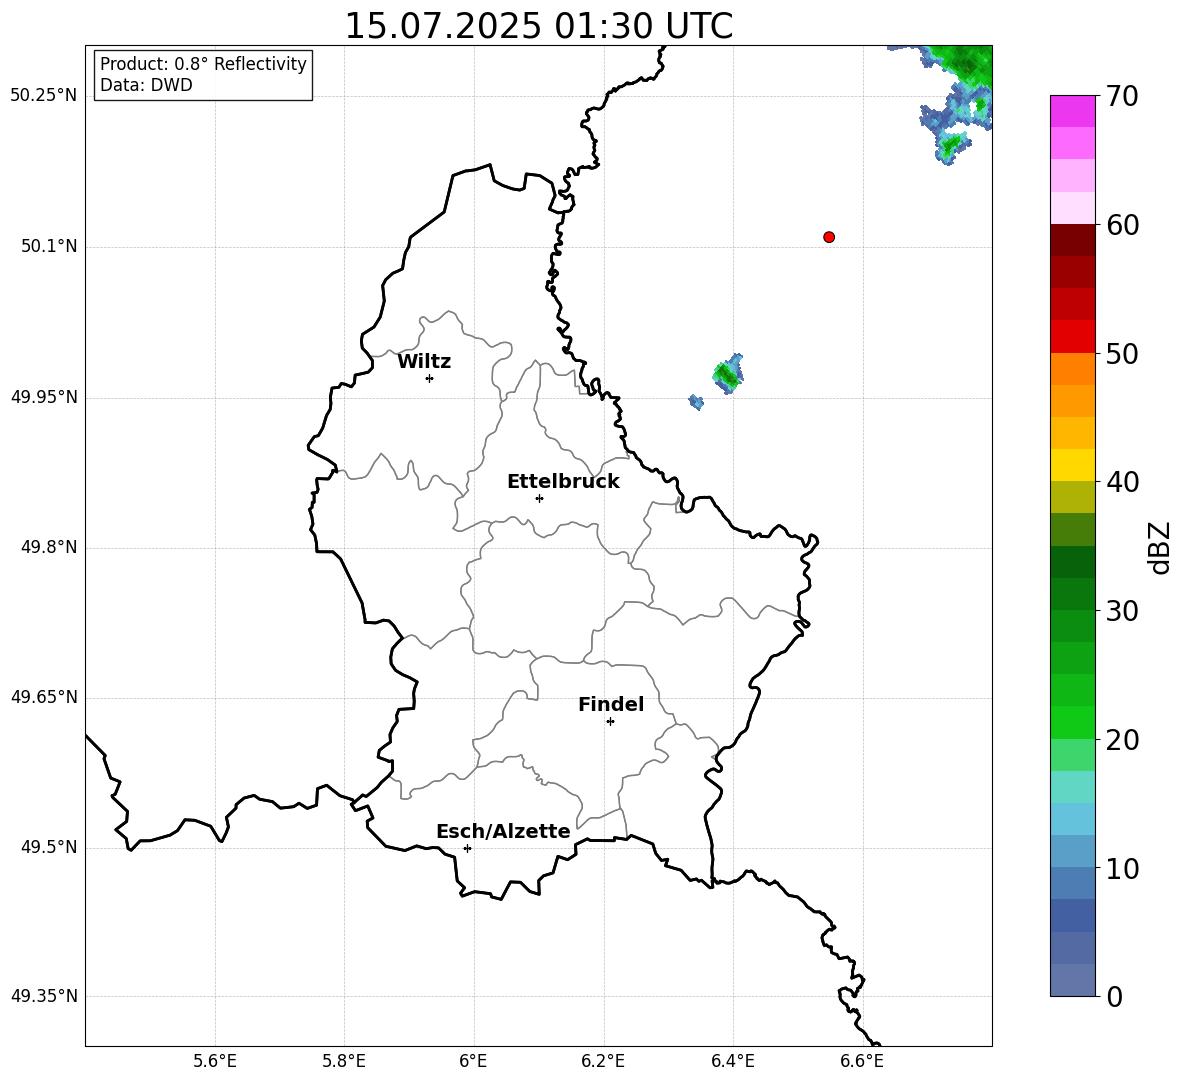The width and height of the screenshot is (1184, 1081).
Task: Click the tiny blue radar echo beside the green cell
Action: [696, 402]
